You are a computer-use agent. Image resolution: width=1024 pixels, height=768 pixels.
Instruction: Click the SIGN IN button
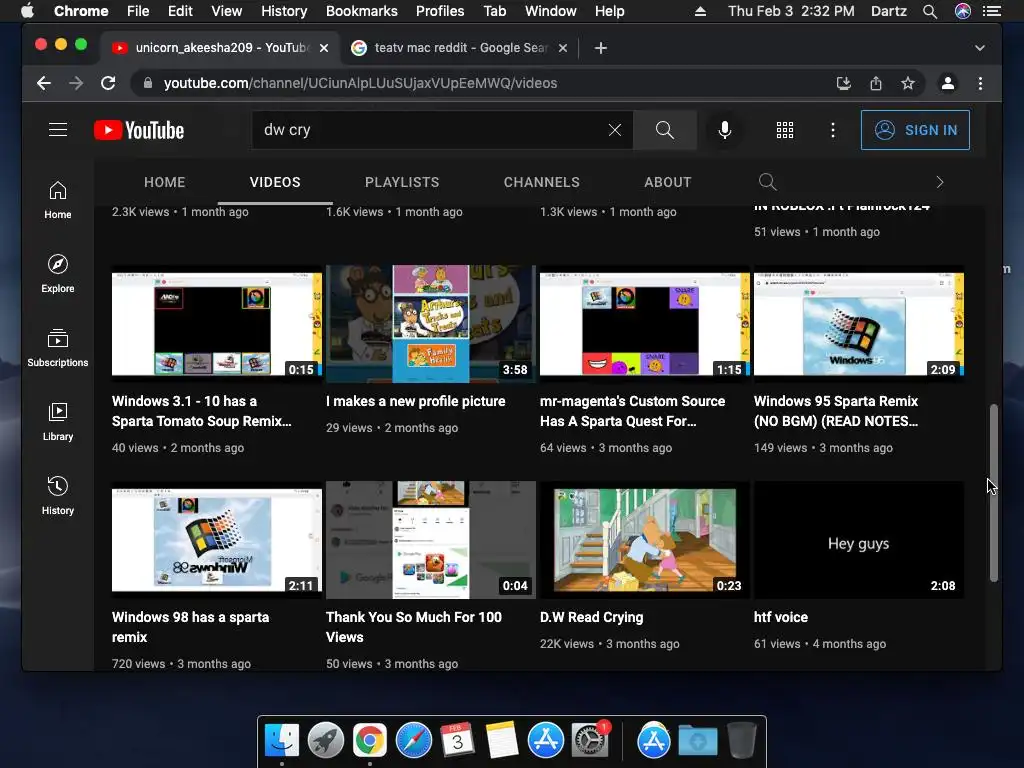click(x=915, y=130)
